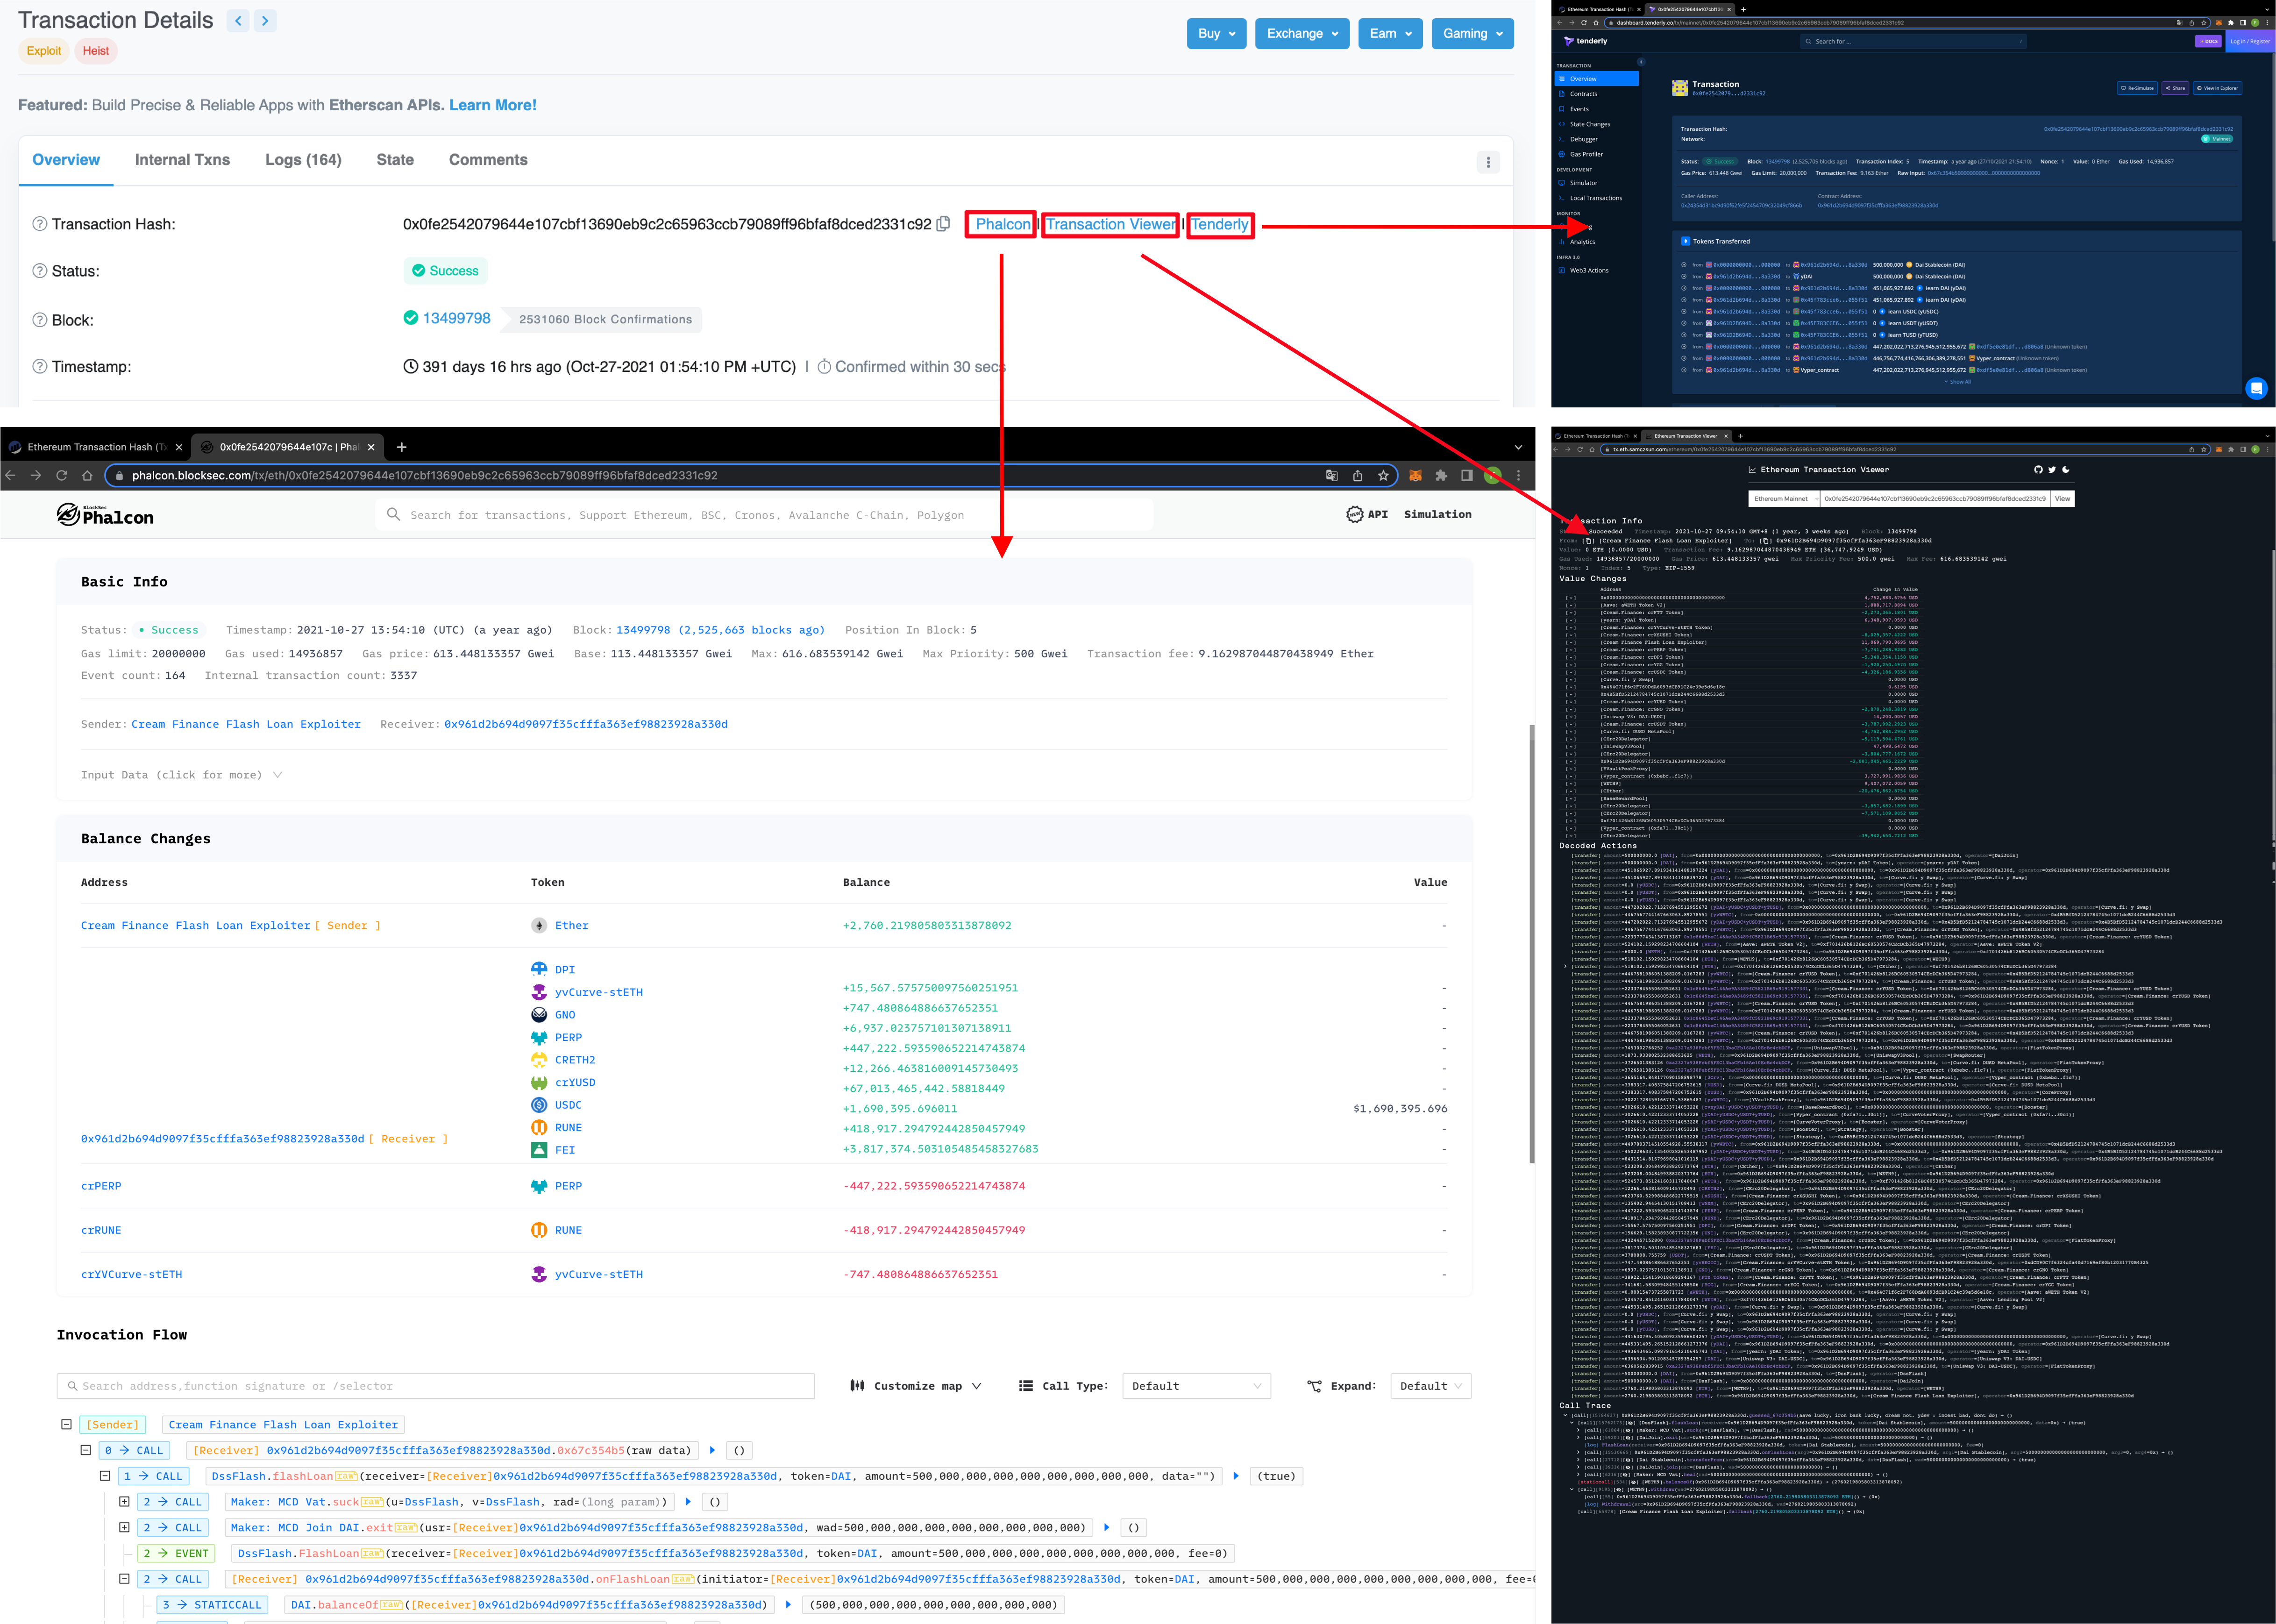Open State Changes in Tenderly sidebar

pyautogui.click(x=1590, y=124)
